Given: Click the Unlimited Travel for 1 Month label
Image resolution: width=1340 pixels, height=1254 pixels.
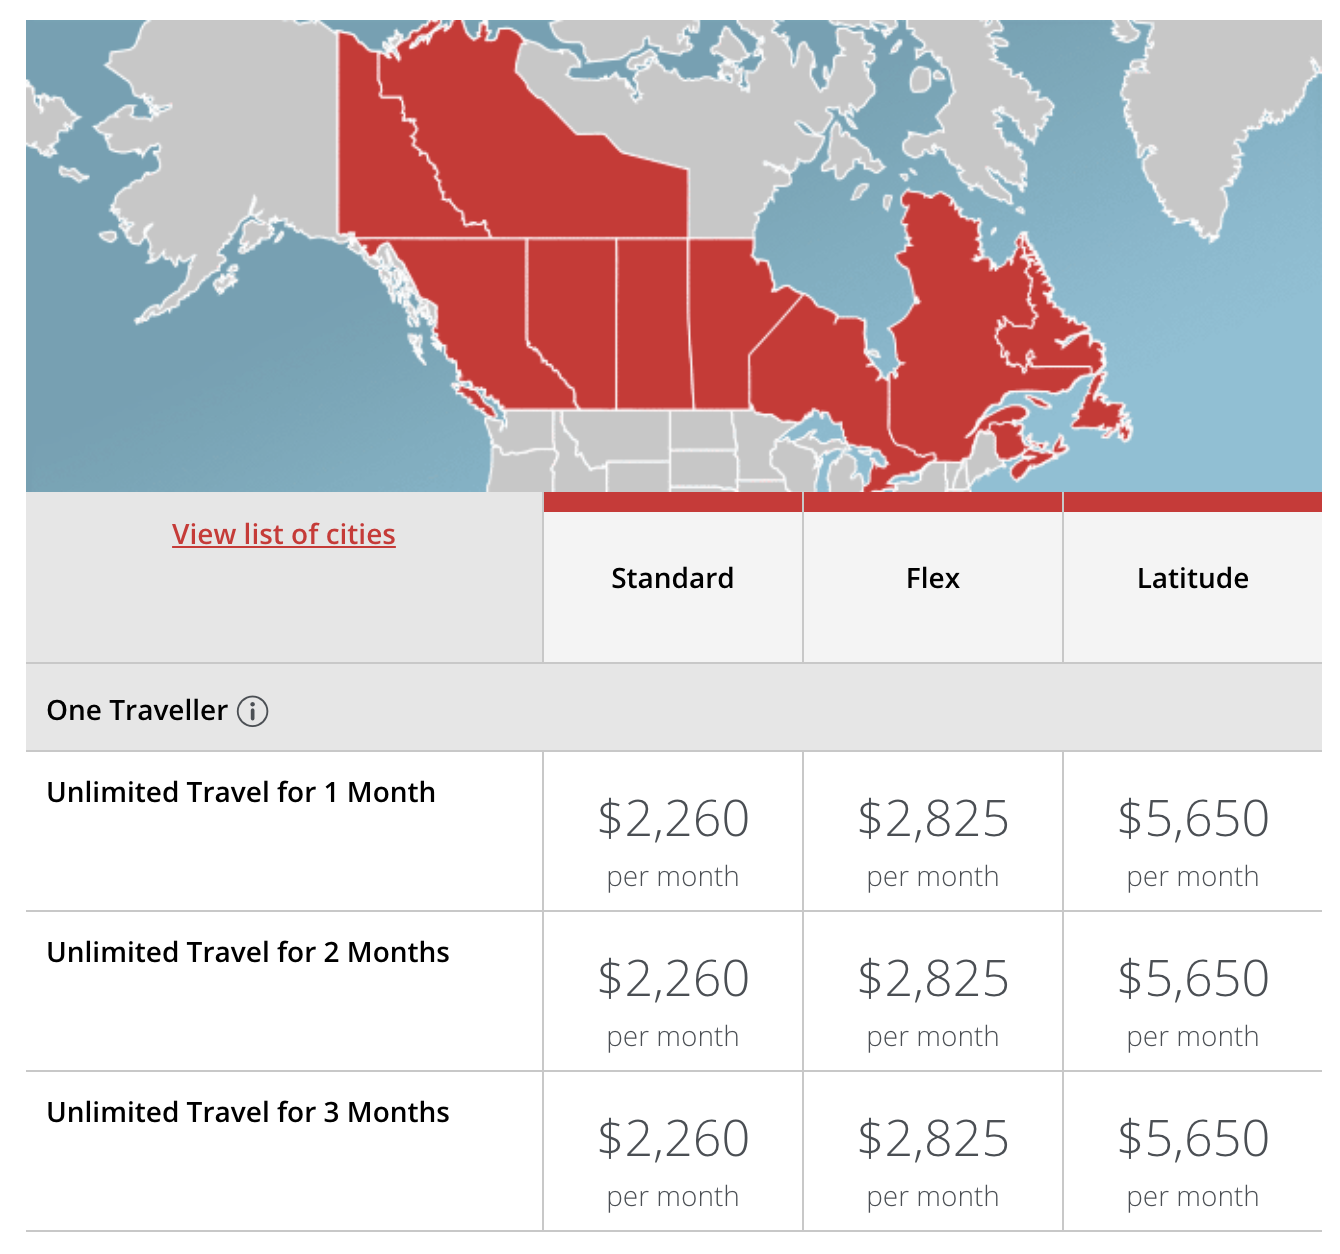Looking at the screenshot, I should (241, 792).
